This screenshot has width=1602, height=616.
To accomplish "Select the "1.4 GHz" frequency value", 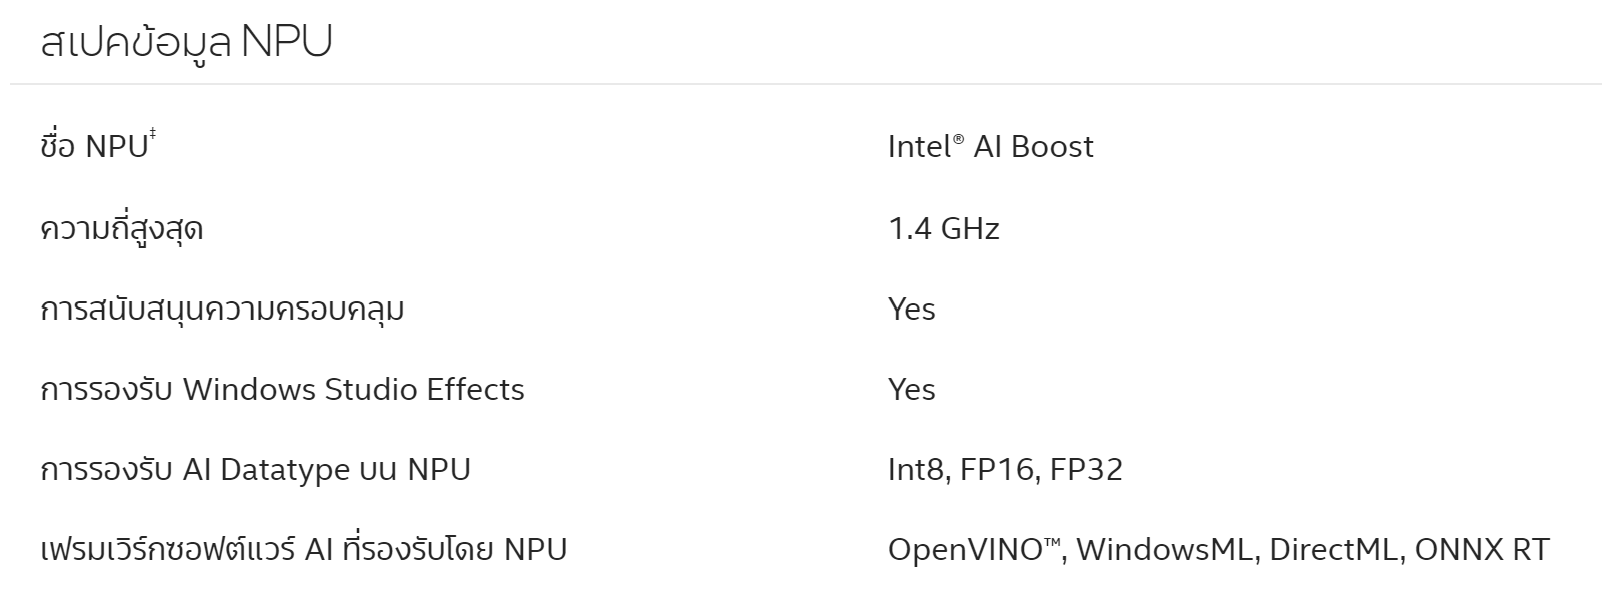I will coord(943,229).
